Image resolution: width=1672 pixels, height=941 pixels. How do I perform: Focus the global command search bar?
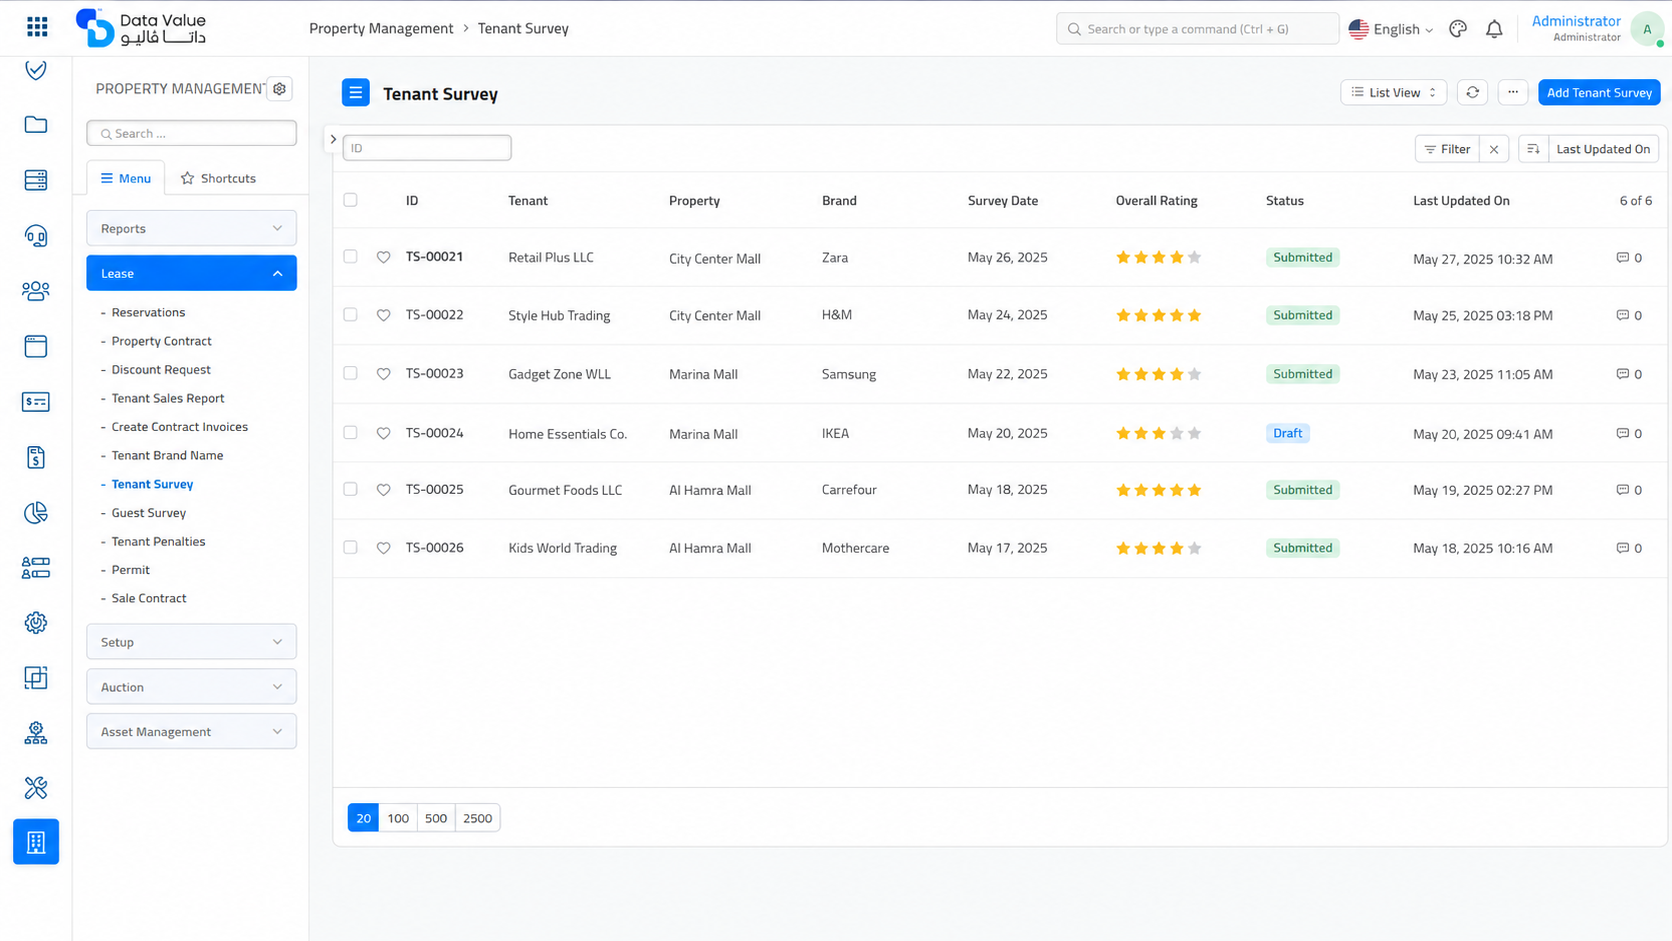[1197, 29]
